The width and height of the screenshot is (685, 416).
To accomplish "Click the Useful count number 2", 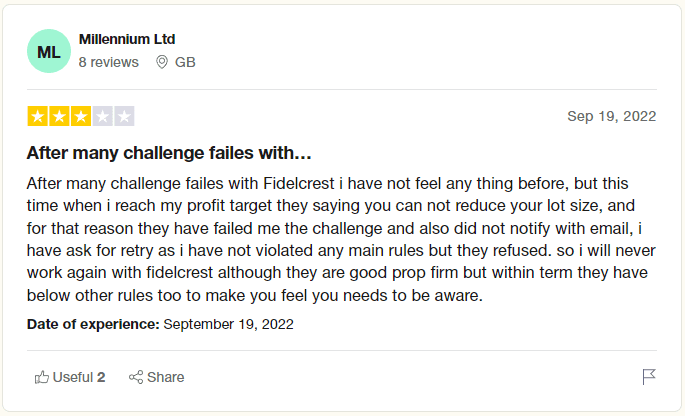I will [x=101, y=377].
